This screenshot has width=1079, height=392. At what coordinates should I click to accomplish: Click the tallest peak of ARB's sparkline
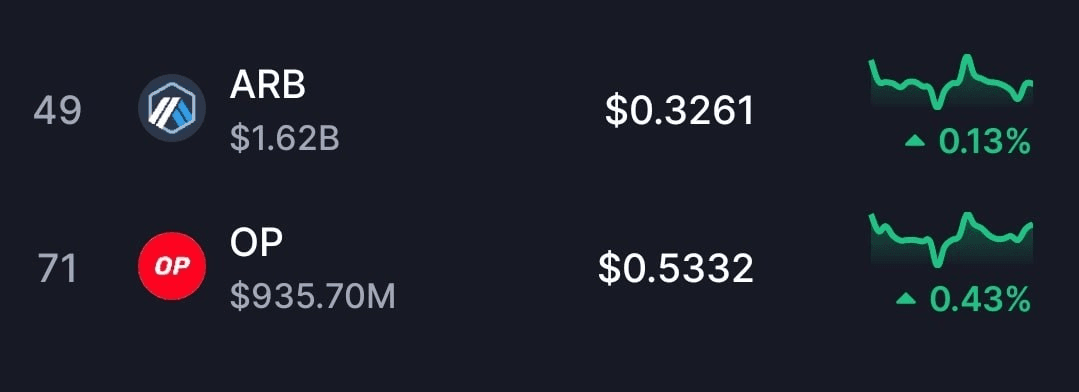pyautogui.click(x=967, y=58)
